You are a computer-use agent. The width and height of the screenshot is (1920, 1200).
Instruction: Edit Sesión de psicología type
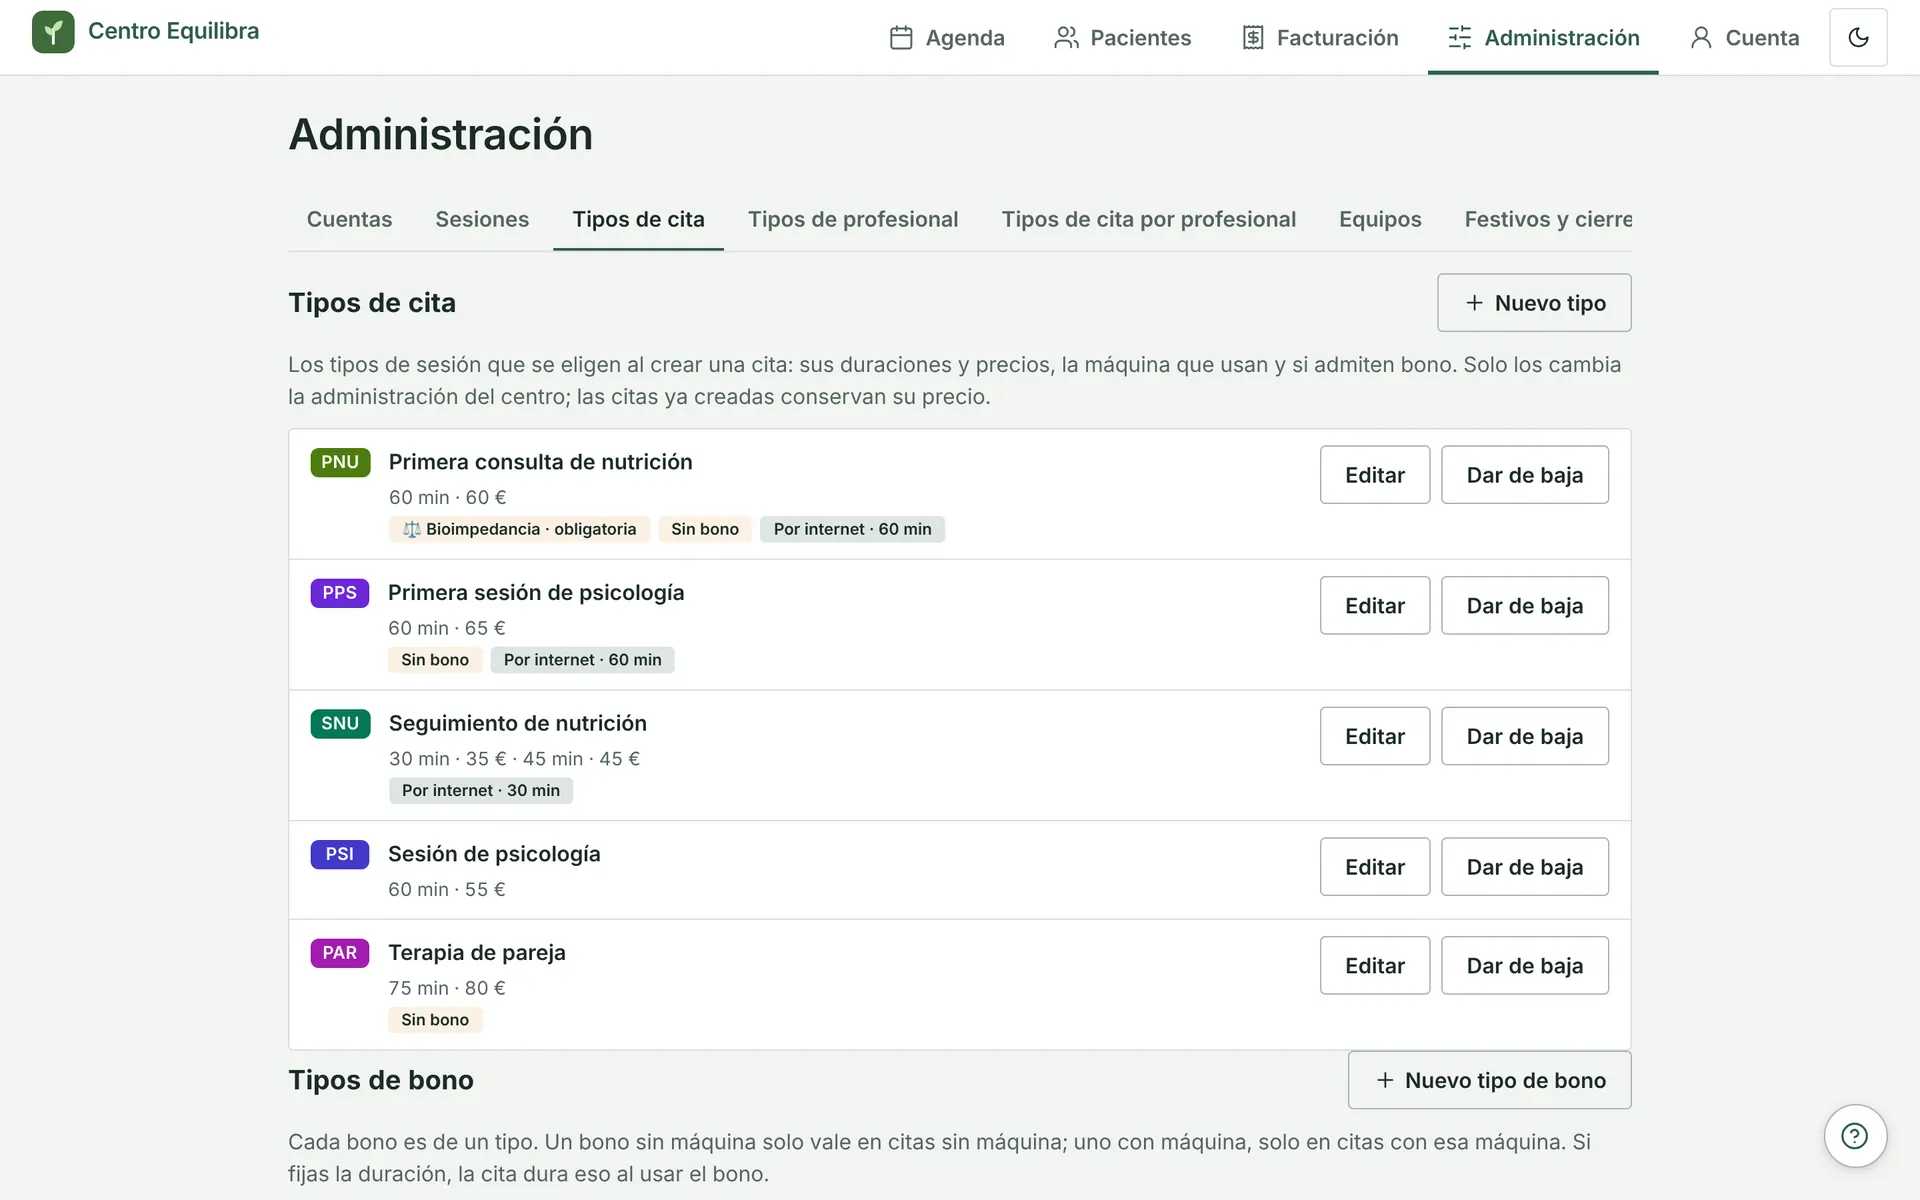pos(1374,867)
